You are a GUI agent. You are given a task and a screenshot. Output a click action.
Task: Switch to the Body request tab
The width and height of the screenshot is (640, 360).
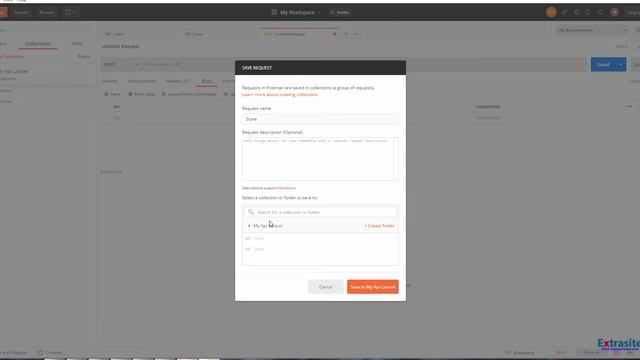coord(207,81)
